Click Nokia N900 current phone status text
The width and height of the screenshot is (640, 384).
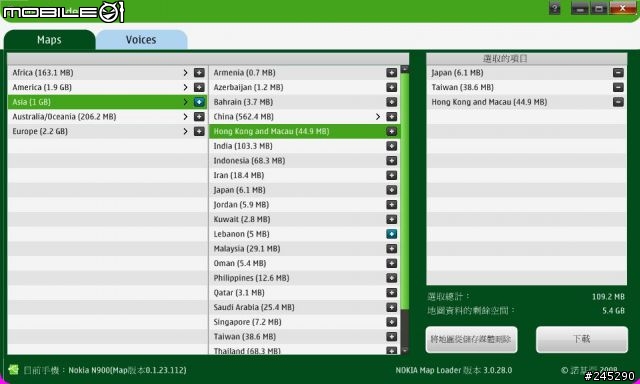tap(104, 371)
